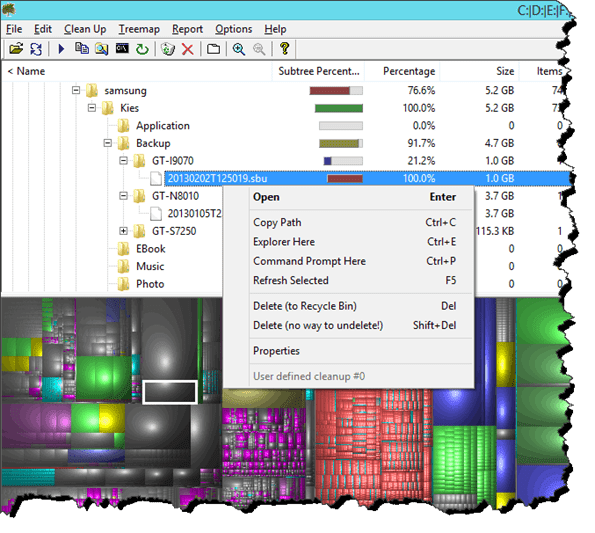Click the 115.3 KB size value
The width and height of the screenshot is (595, 533).
pyautogui.click(x=495, y=231)
